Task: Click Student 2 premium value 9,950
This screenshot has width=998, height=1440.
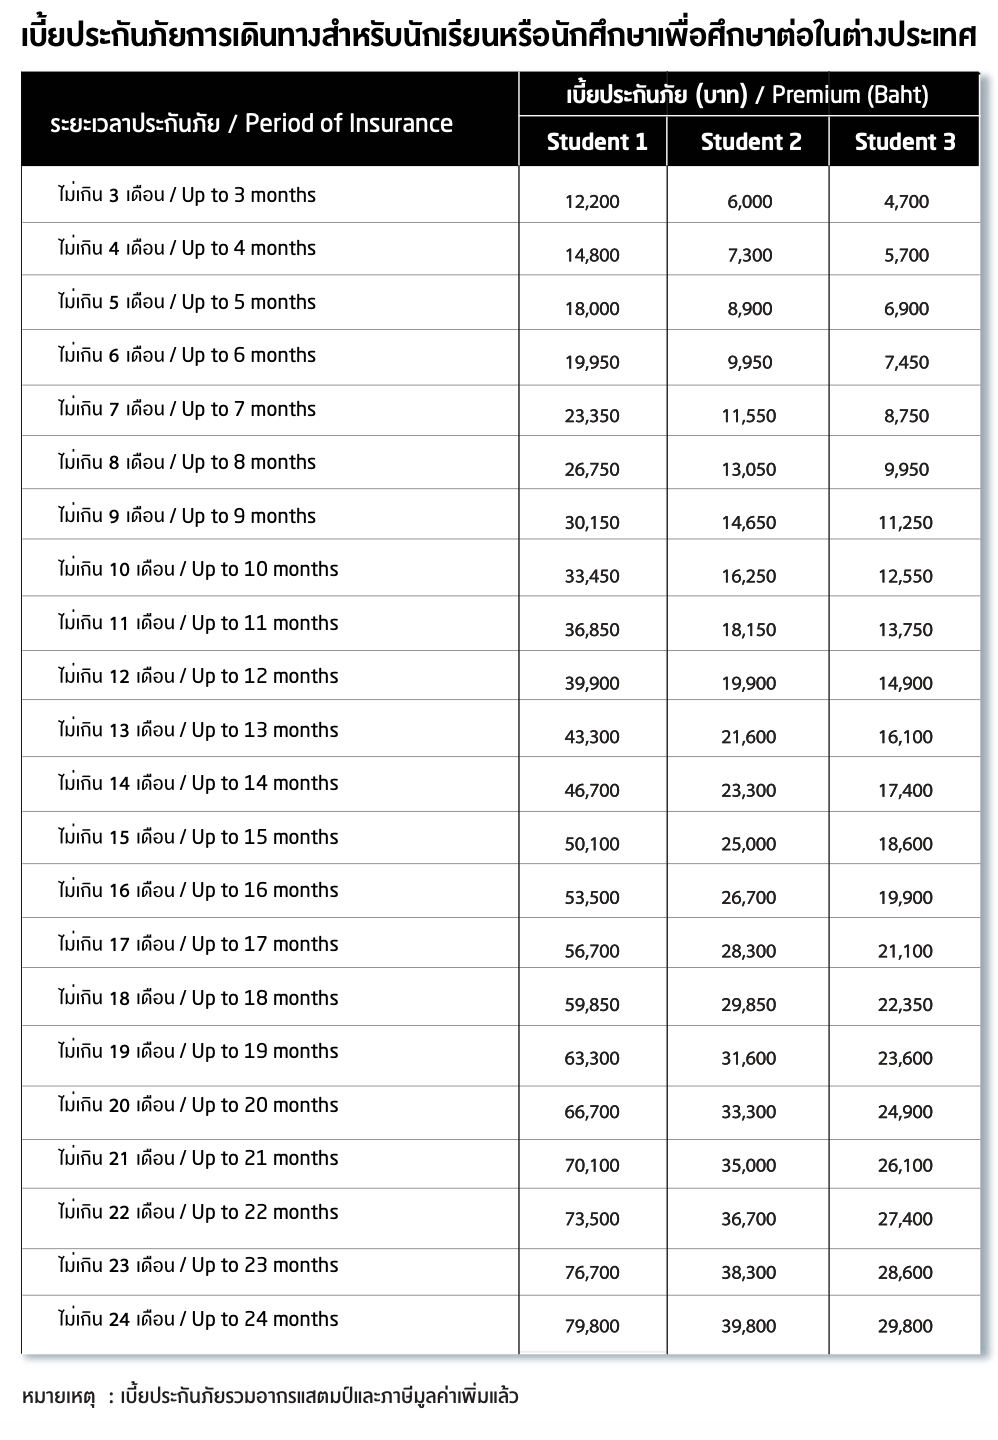Action: tap(750, 362)
